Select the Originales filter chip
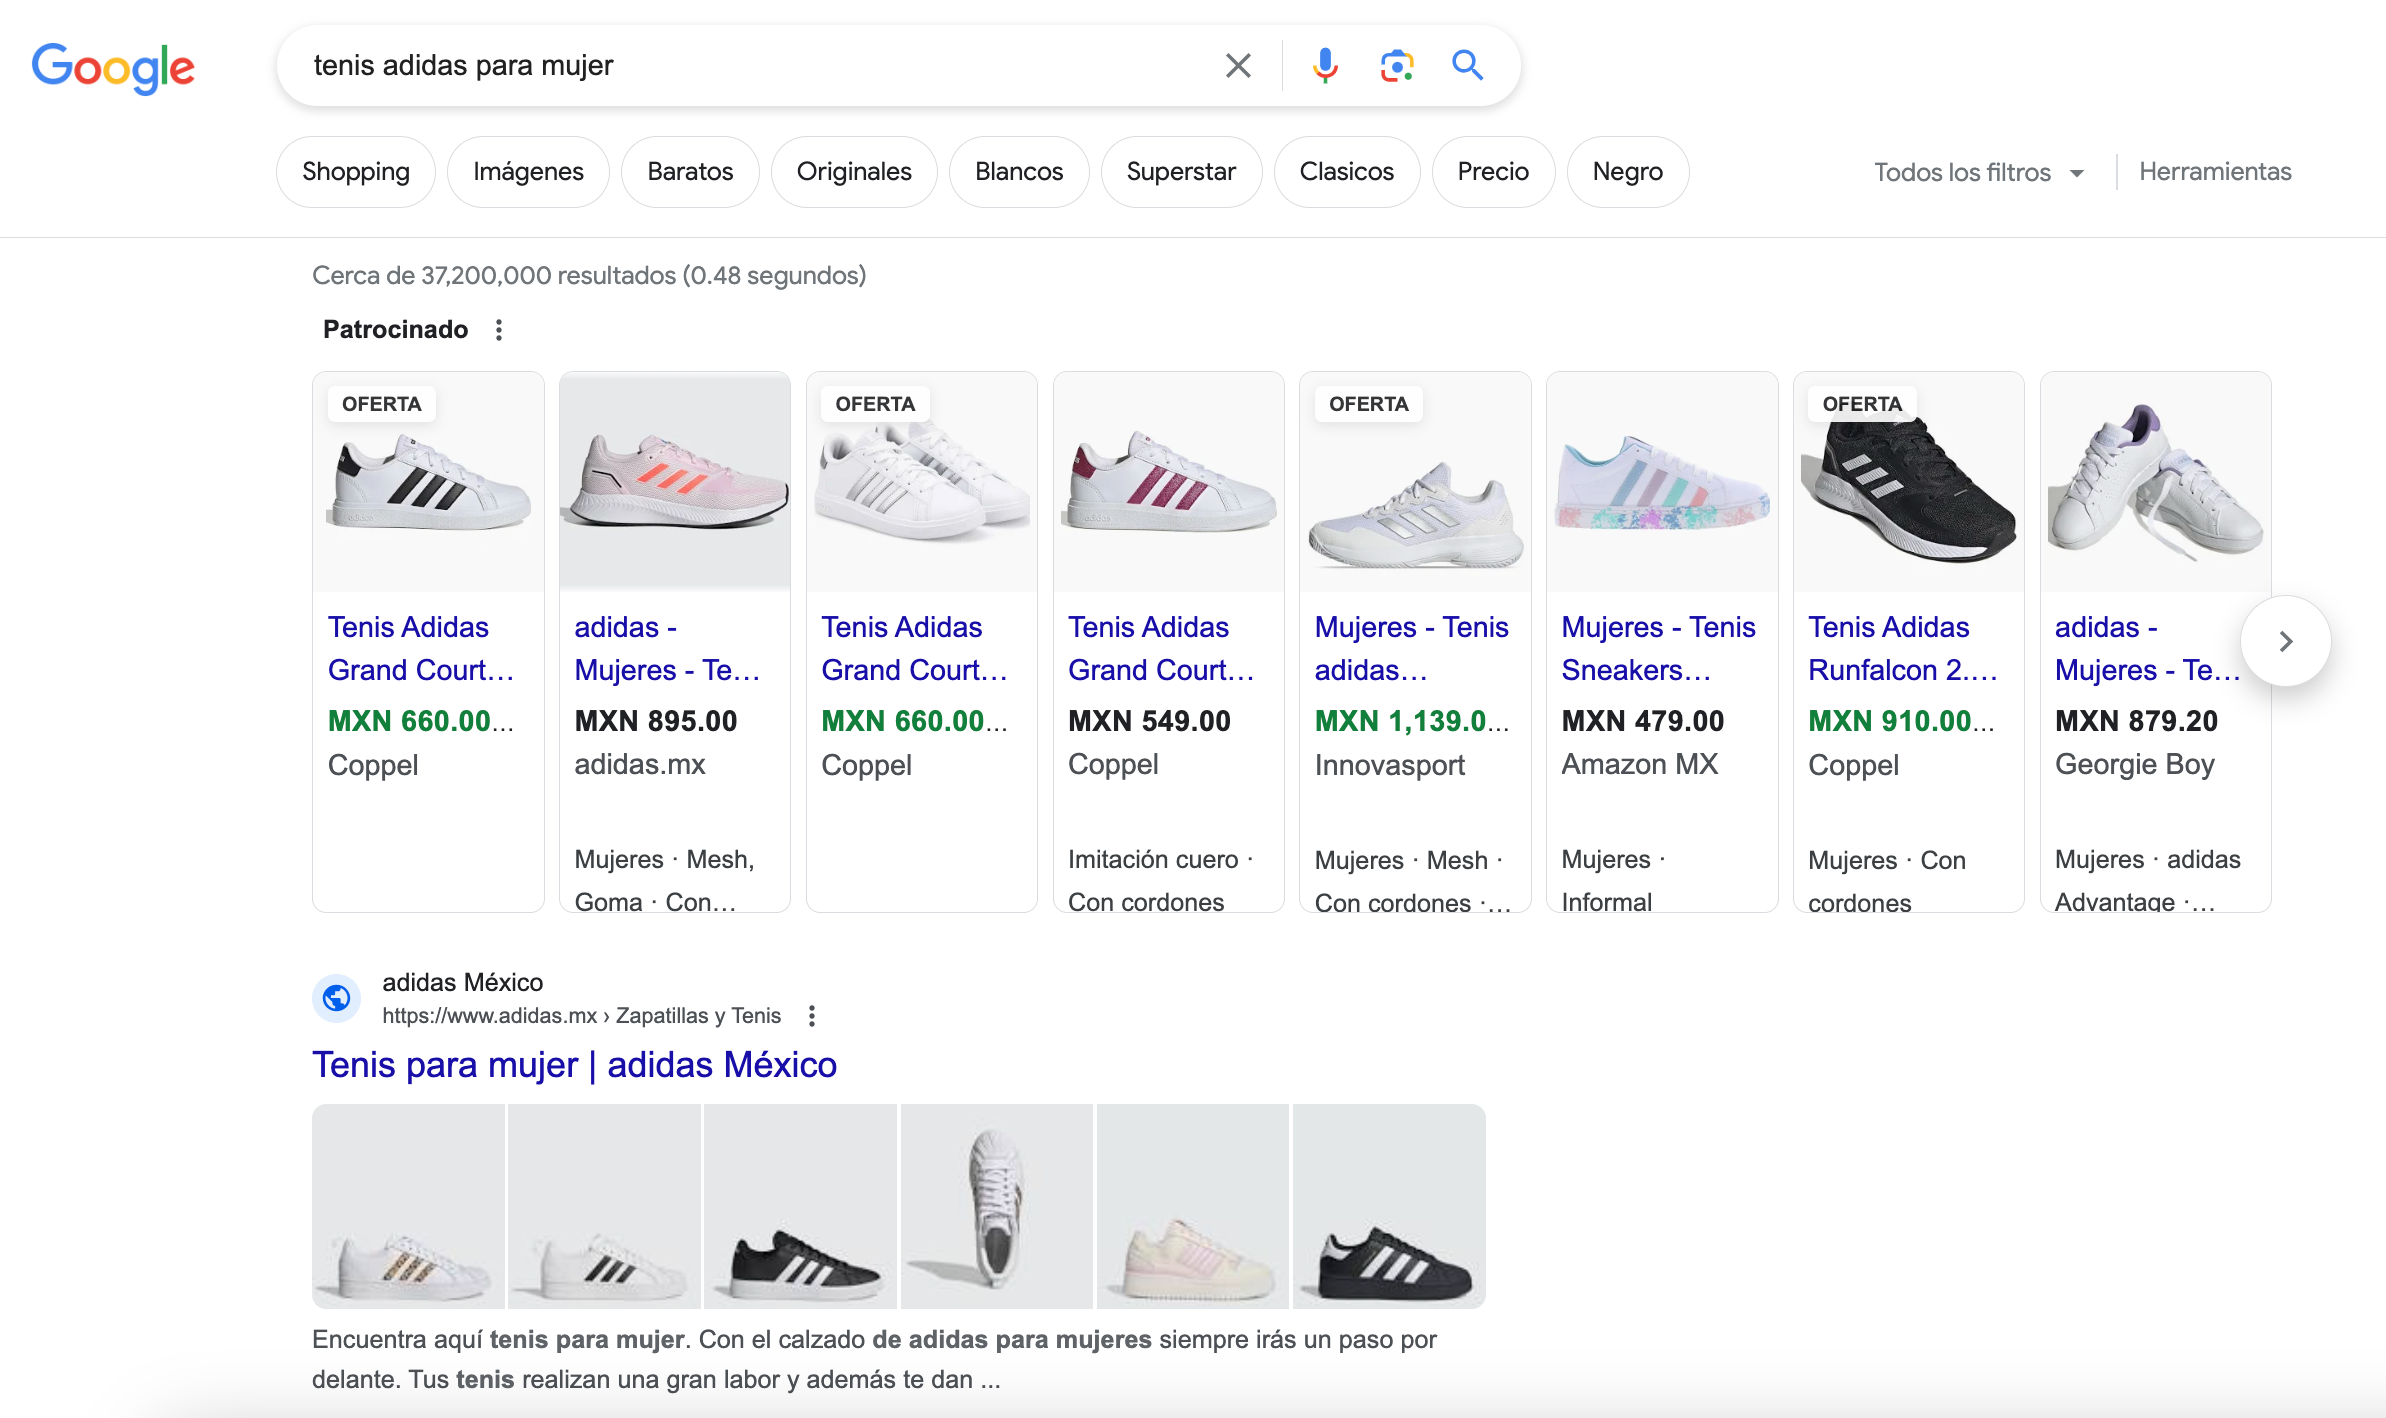The image size is (2386, 1418). coord(854,172)
